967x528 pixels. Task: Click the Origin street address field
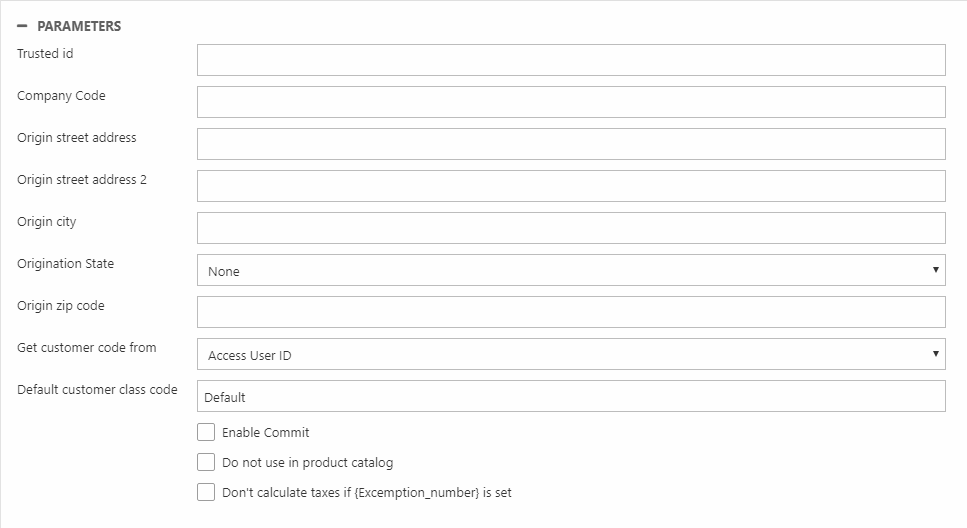click(x=571, y=144)
